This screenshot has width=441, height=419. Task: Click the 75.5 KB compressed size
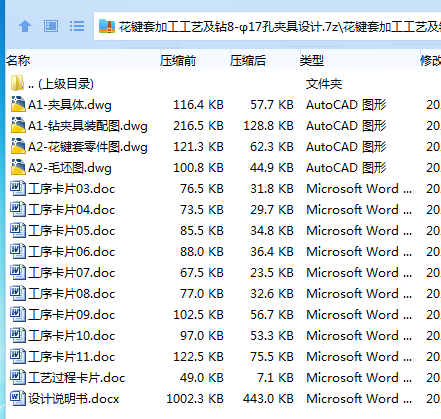272,357
